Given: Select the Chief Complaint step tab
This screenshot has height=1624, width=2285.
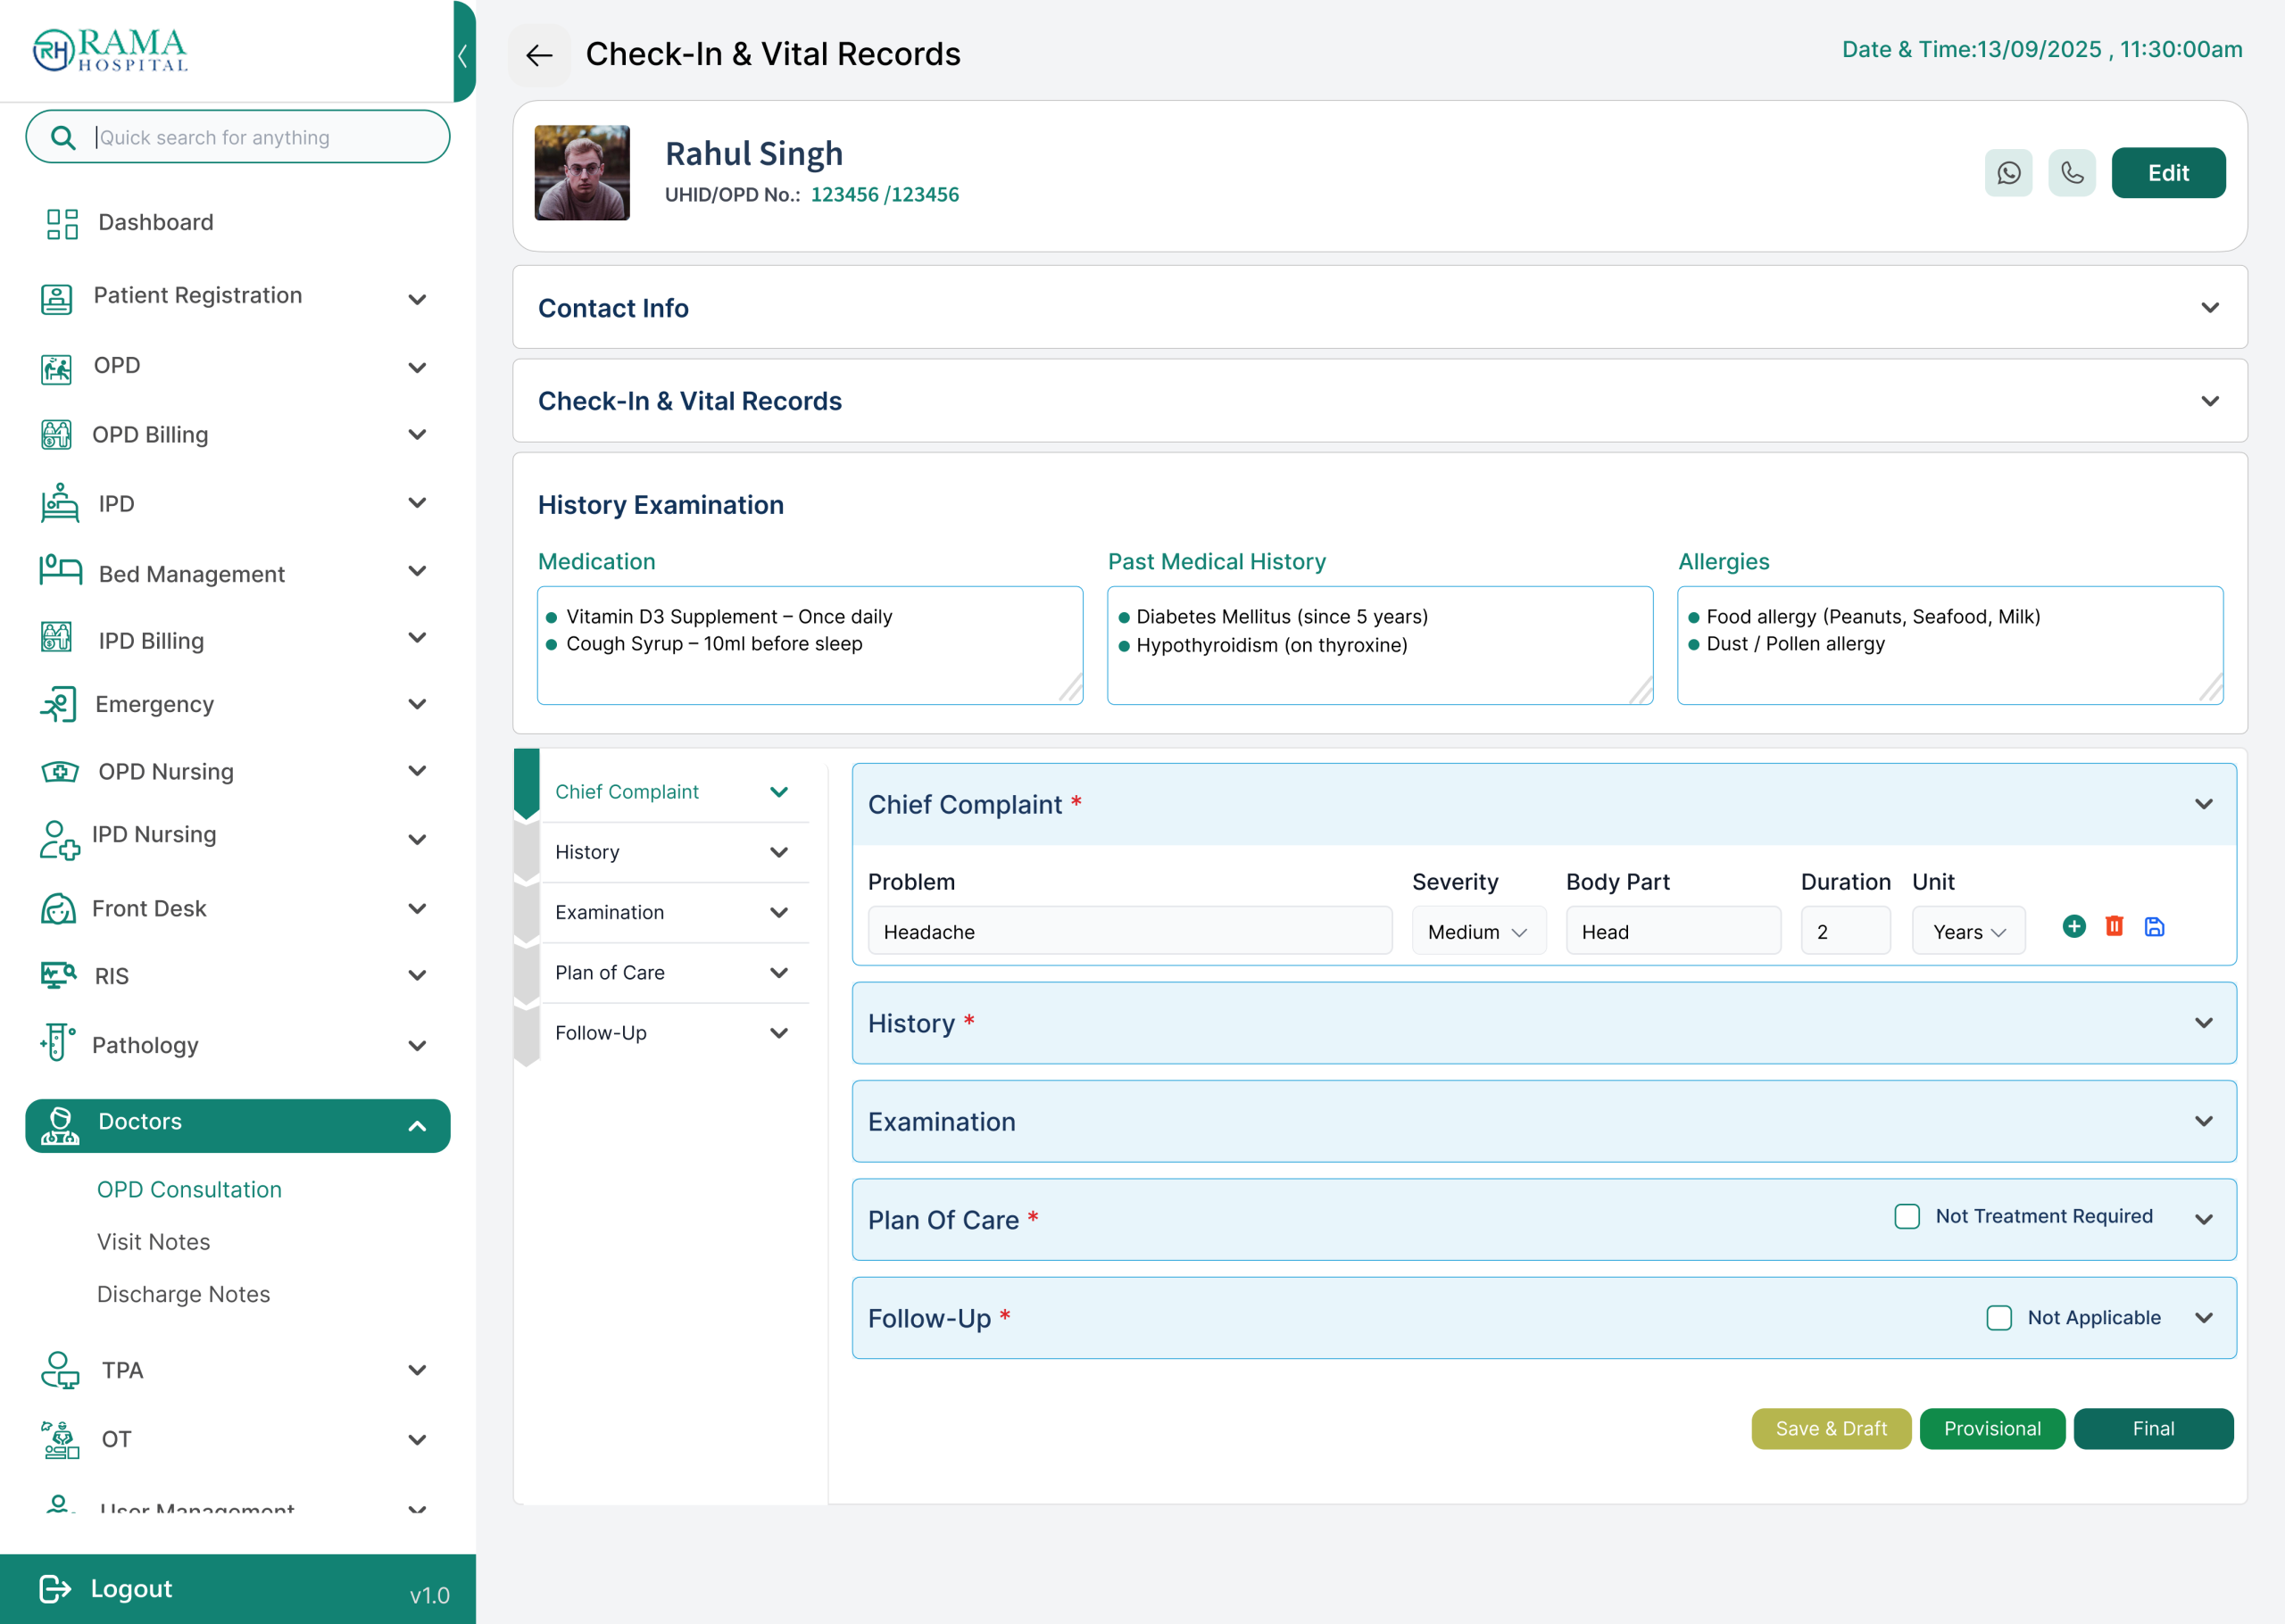Looking at the screenshot, I should pyautogui.click(x=674, y=792).
